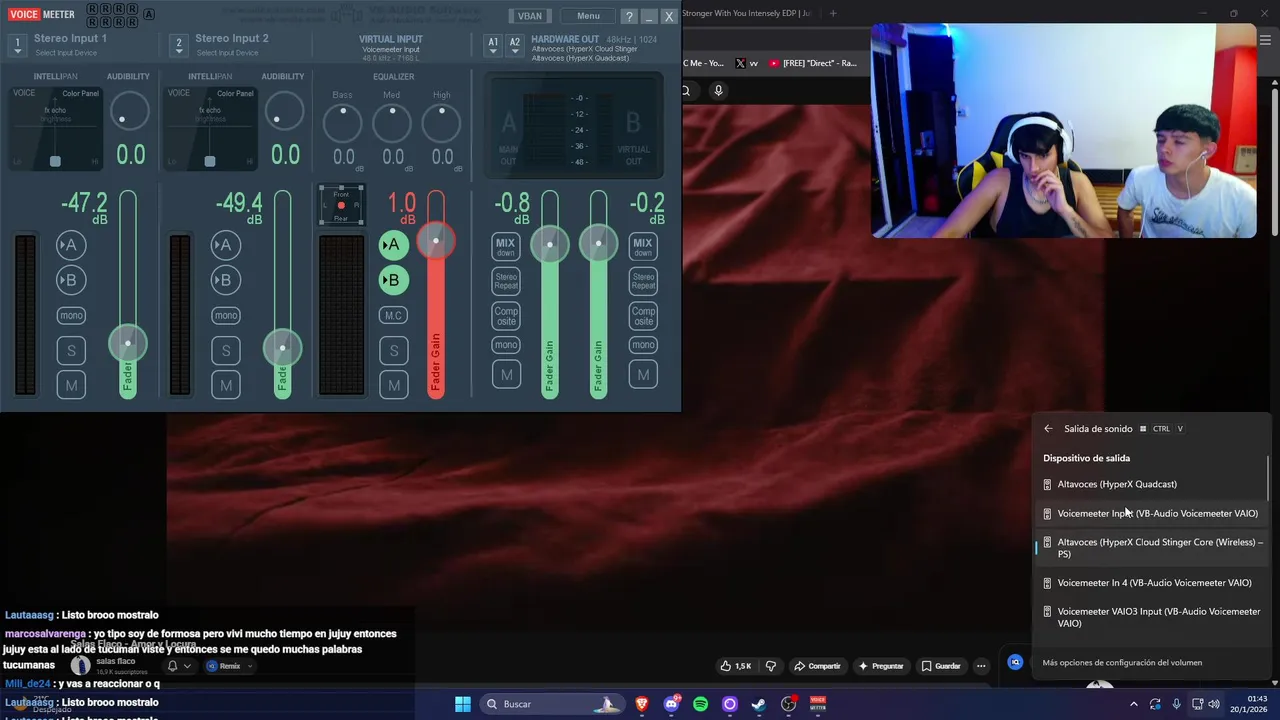The width and height of the screenshot is (1280, 720).
Task: Toggle Composite on output A
Action: (506, 316)
